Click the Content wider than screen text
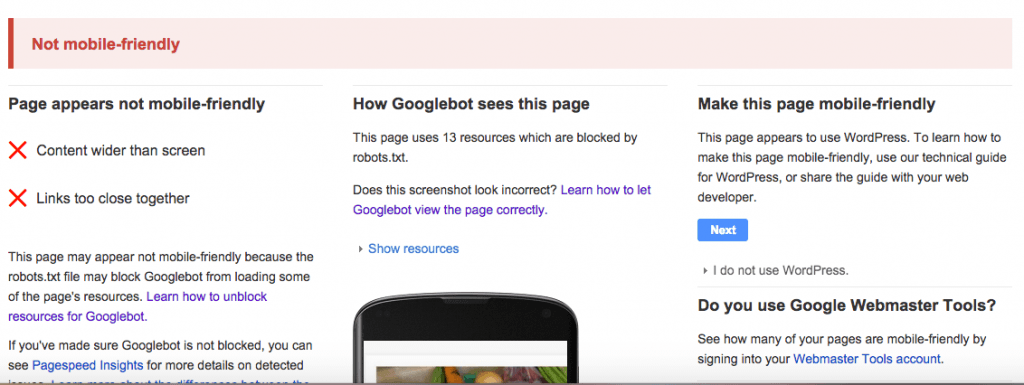The image size is (1024, 385). (121, 151)
